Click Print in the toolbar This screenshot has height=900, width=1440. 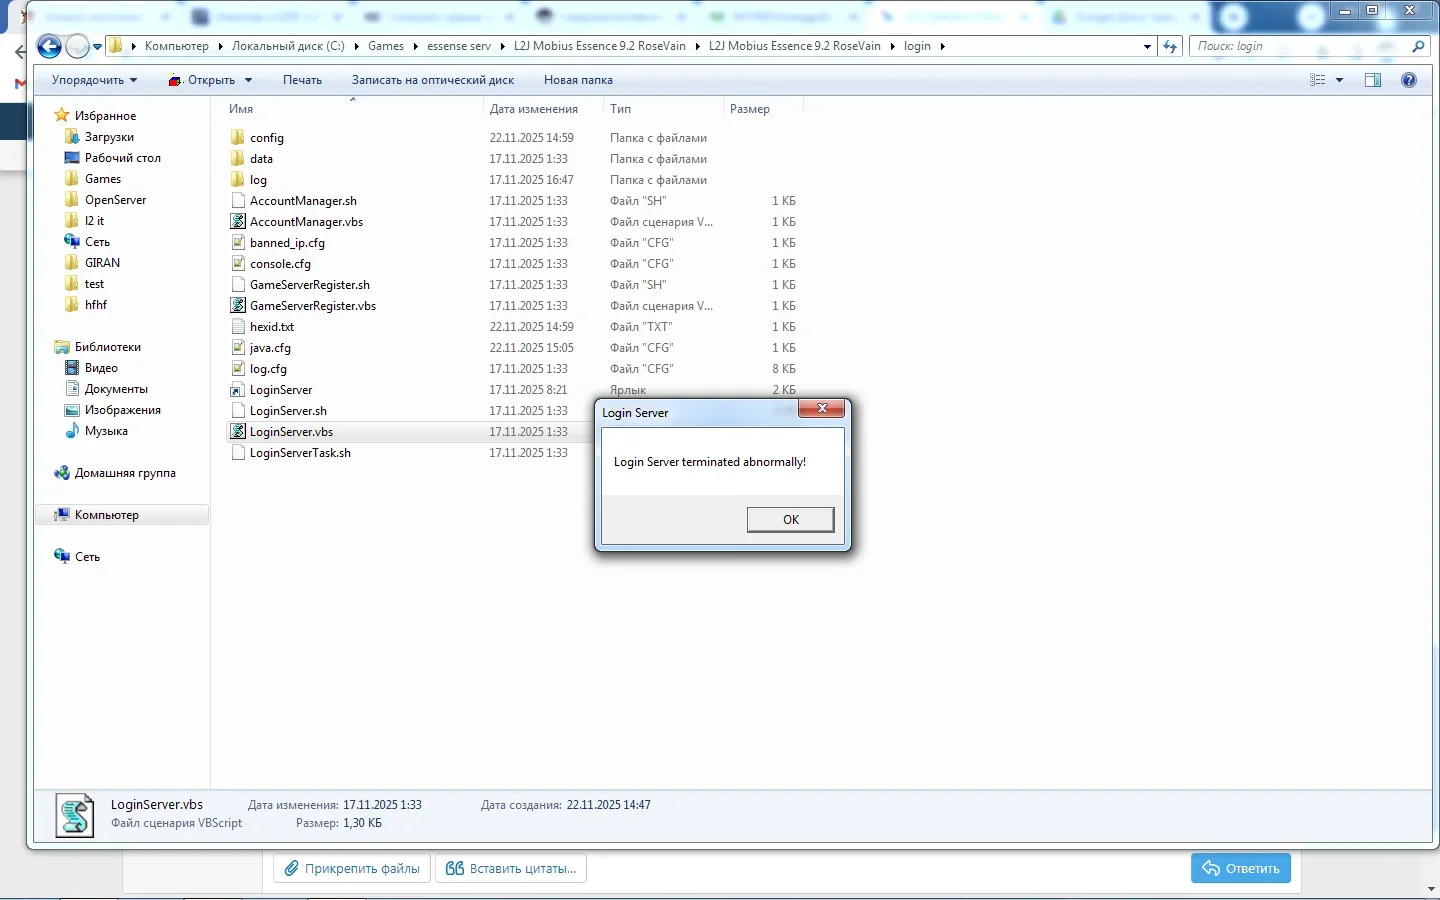pyautogui.click(x=302, y=80)
